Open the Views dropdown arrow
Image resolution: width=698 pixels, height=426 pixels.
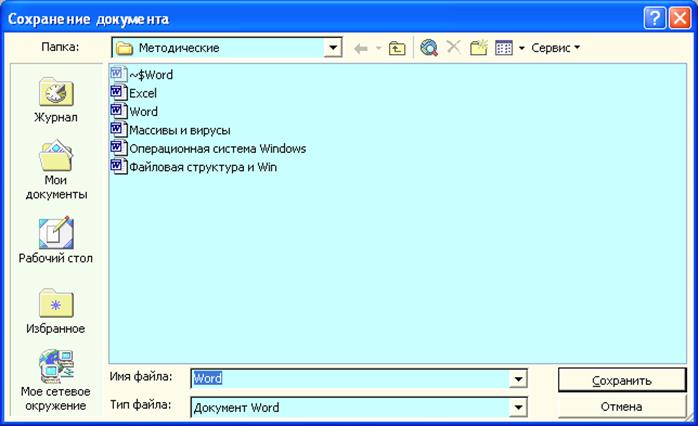point(521,48)
